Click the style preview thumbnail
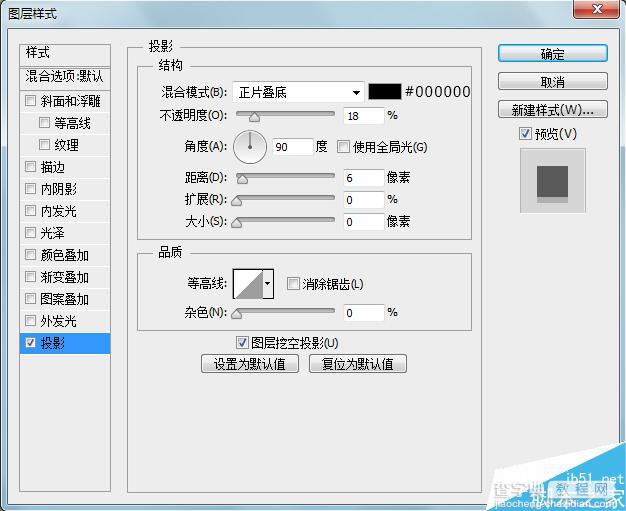The image size is (626, 511). (x=553, y=180)
